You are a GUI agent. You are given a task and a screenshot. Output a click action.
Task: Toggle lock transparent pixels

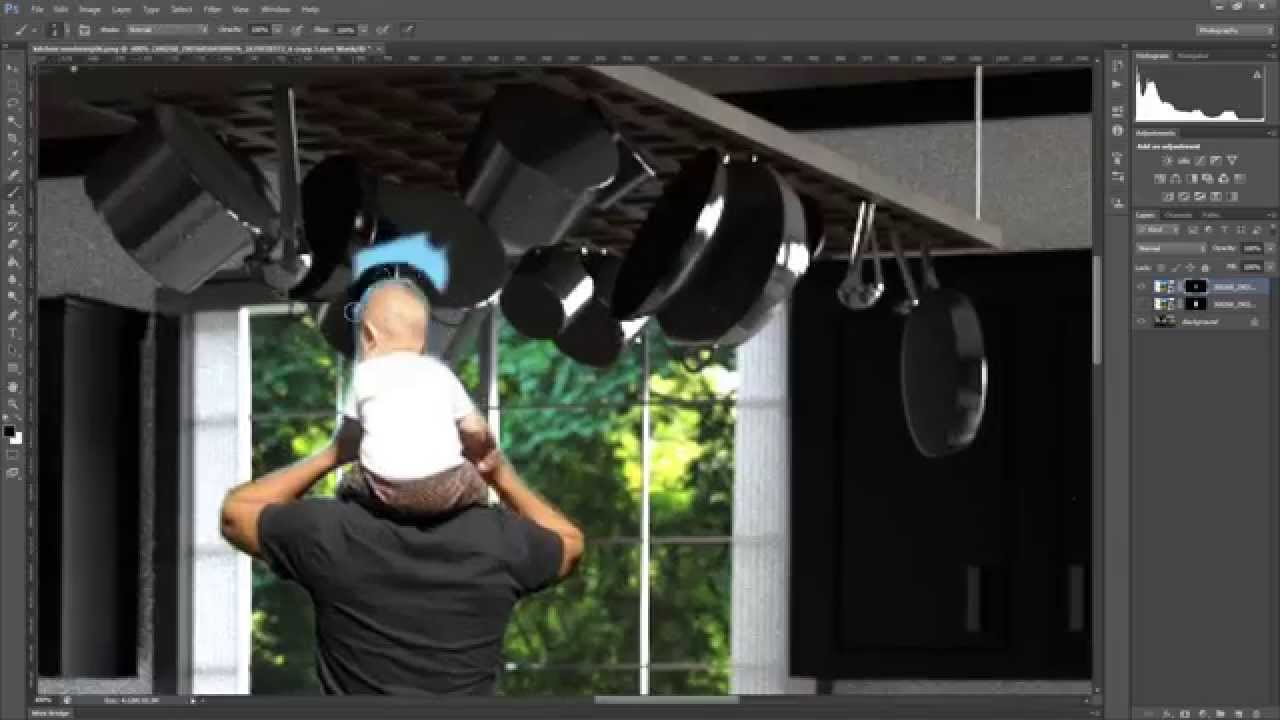pos(1161,267)
